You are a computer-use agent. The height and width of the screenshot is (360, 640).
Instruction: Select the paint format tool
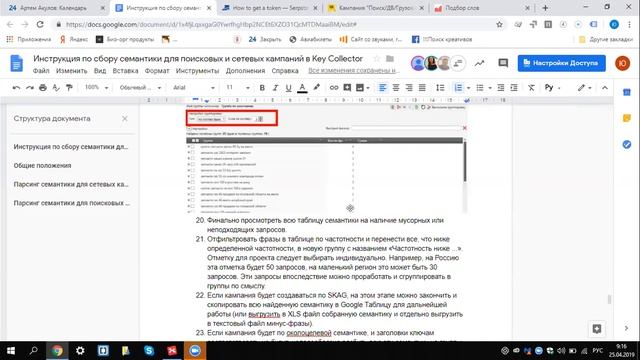pyautogui.click(x=69, y=87)
